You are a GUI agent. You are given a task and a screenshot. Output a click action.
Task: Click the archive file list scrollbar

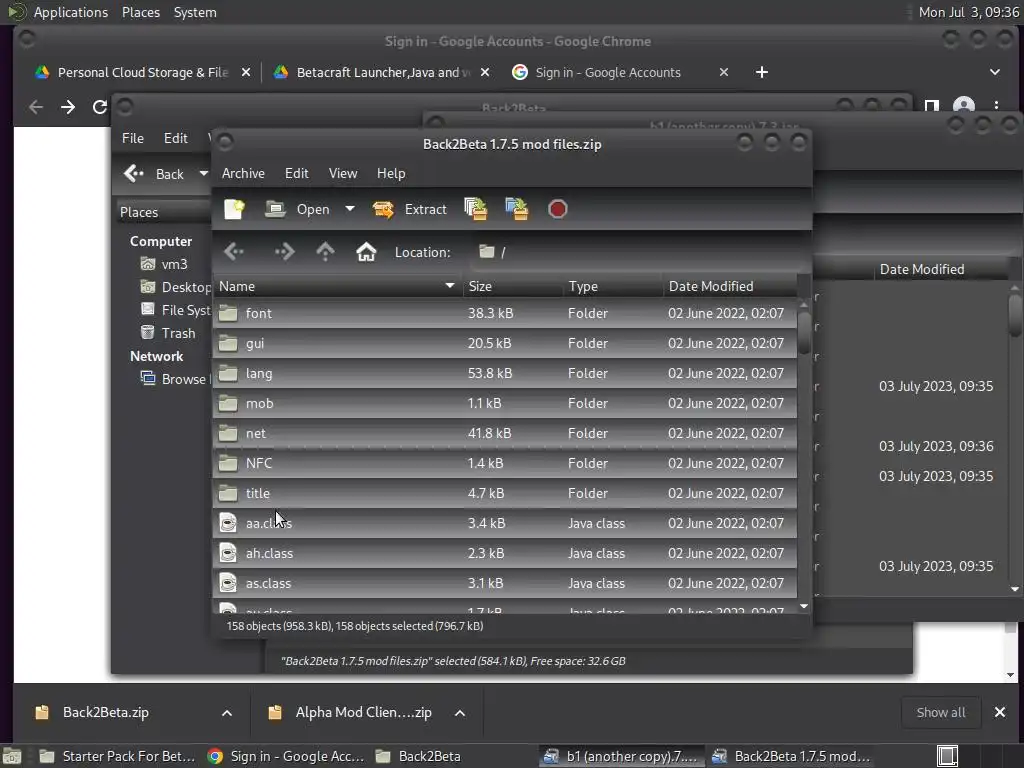[x=804, y=333]
